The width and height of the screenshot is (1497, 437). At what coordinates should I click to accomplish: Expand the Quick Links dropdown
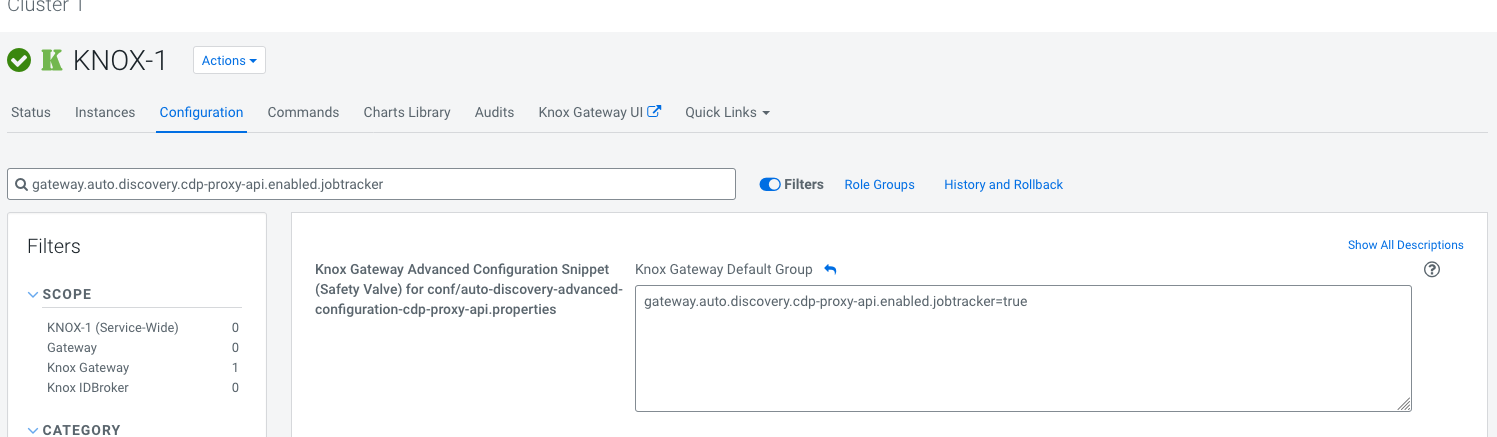pyautogui.click(x=727, y=112)
